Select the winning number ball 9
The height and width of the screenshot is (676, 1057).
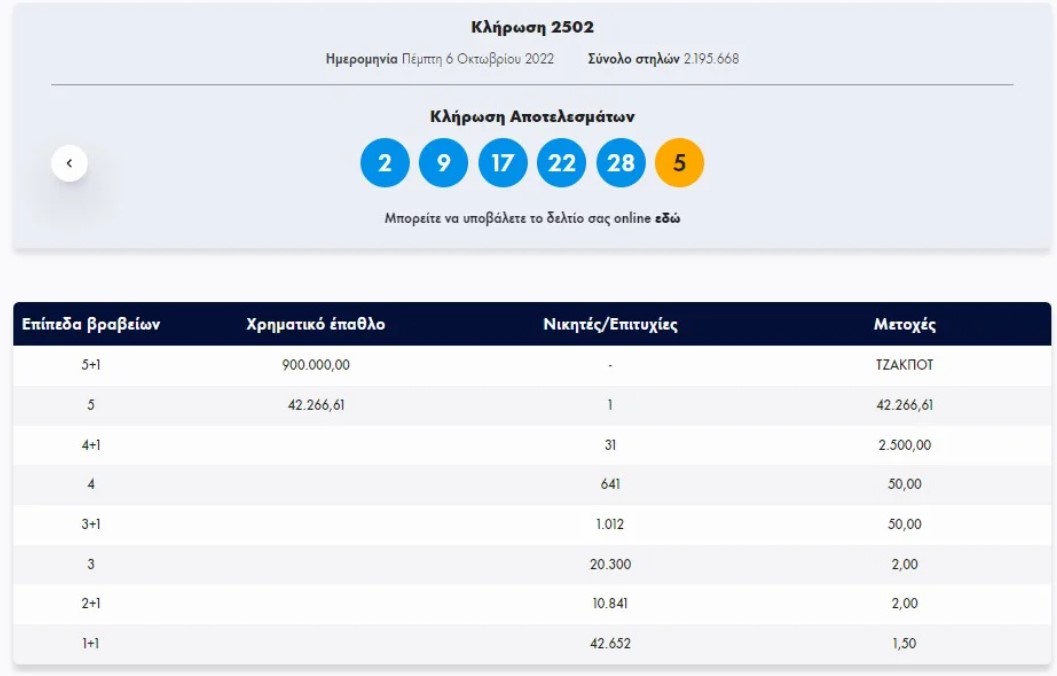(444, 162)
